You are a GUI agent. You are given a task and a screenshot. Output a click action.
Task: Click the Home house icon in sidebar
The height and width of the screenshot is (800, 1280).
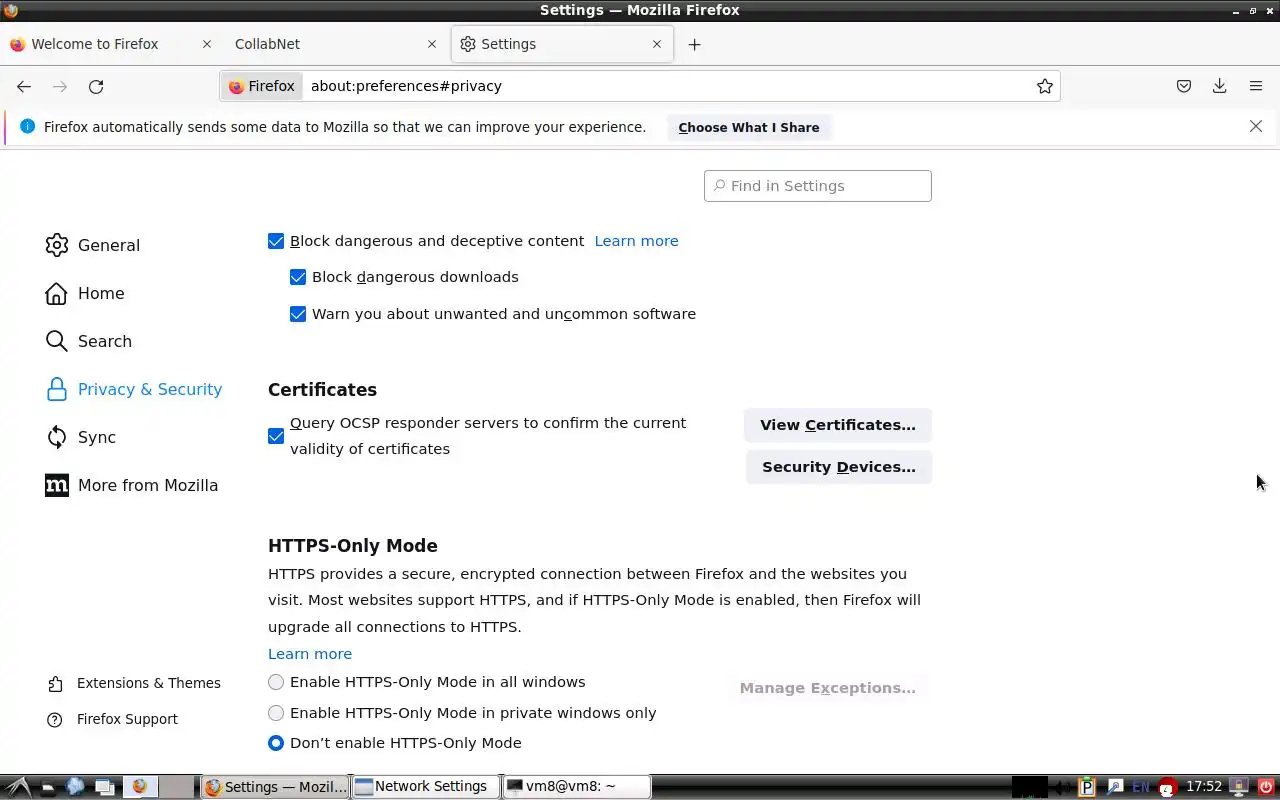pyautogui.click(x=57, y=293)
